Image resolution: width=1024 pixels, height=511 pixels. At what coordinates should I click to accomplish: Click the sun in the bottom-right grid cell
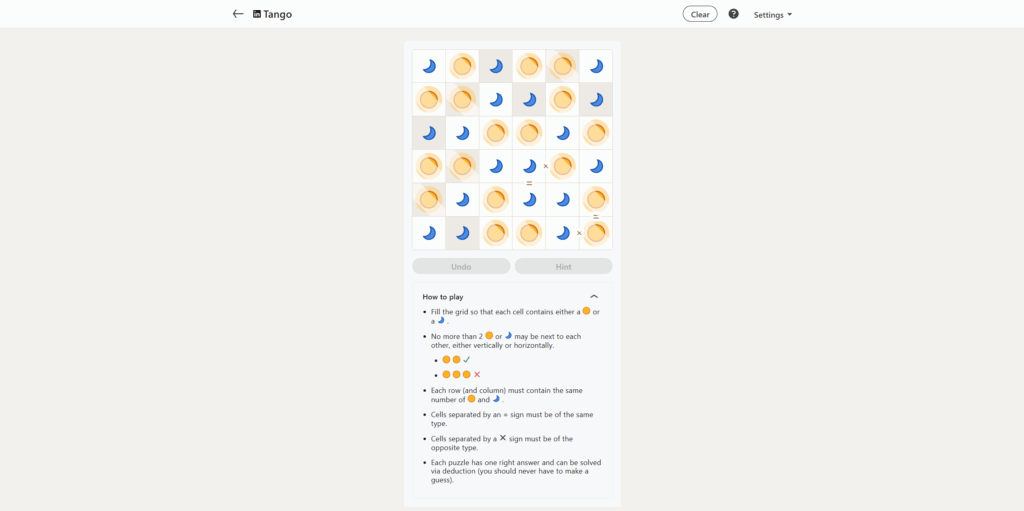[x=596, y=233]
